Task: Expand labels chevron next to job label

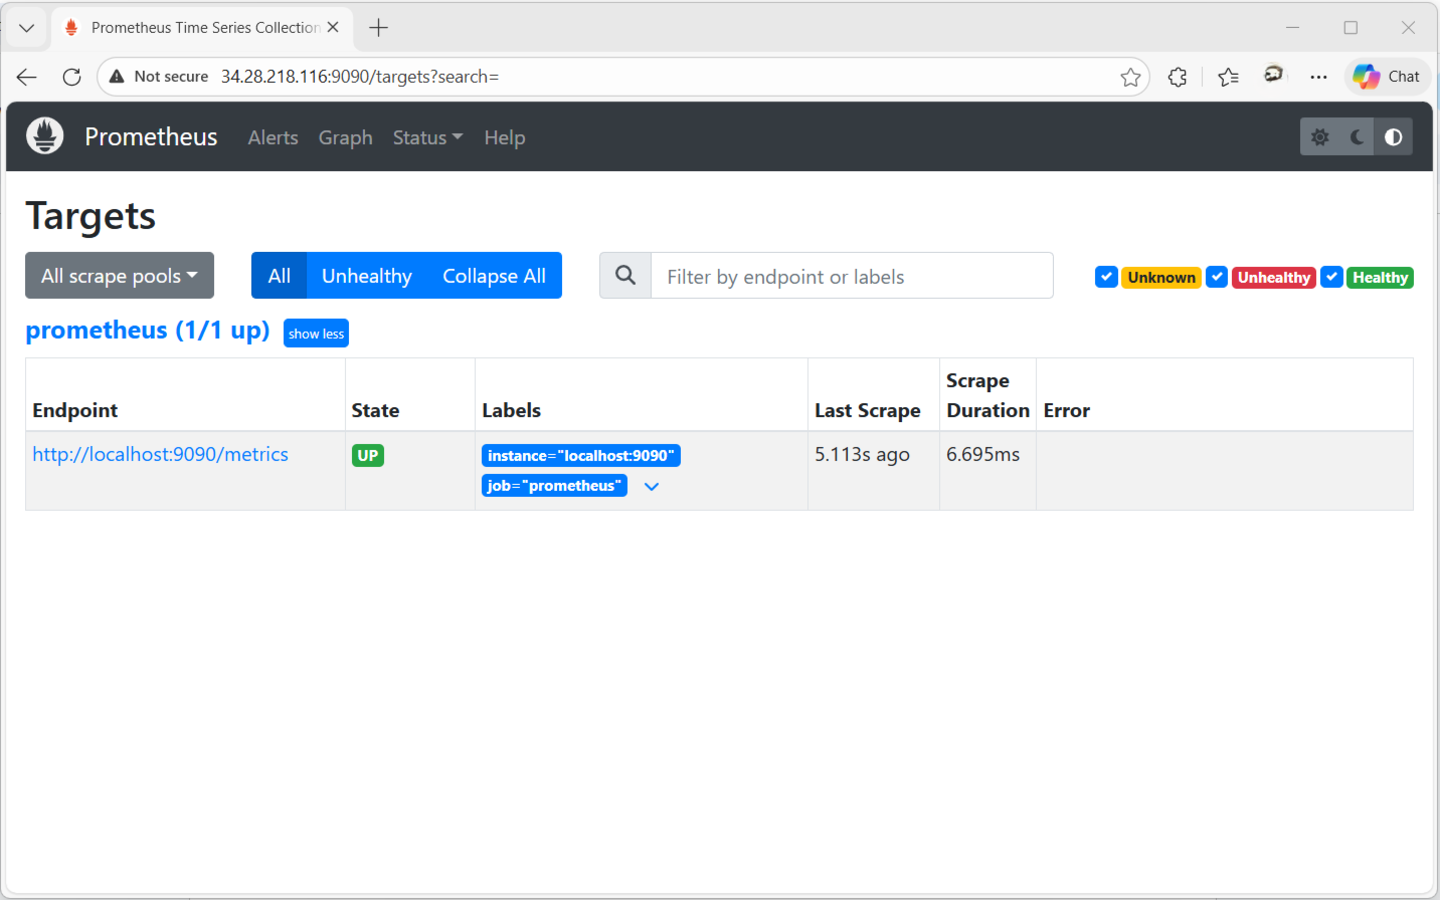Action: click(651, 486)
